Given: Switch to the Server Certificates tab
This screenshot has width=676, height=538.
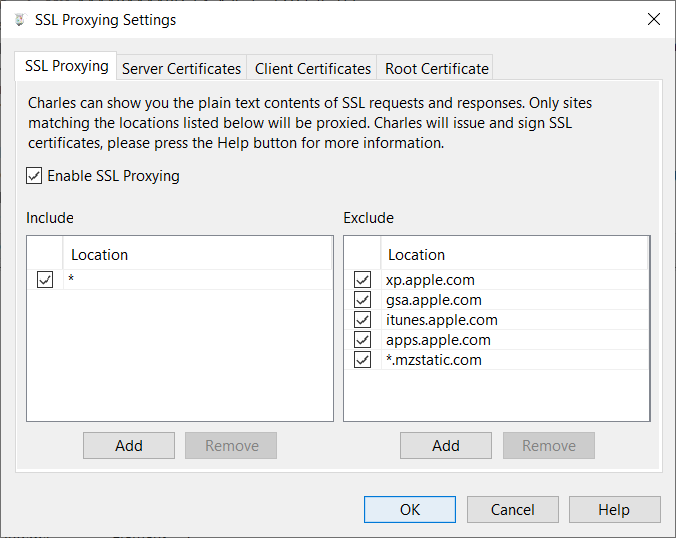Looking at the screenshot, I should pyautogui.click(x=181, y=69).
